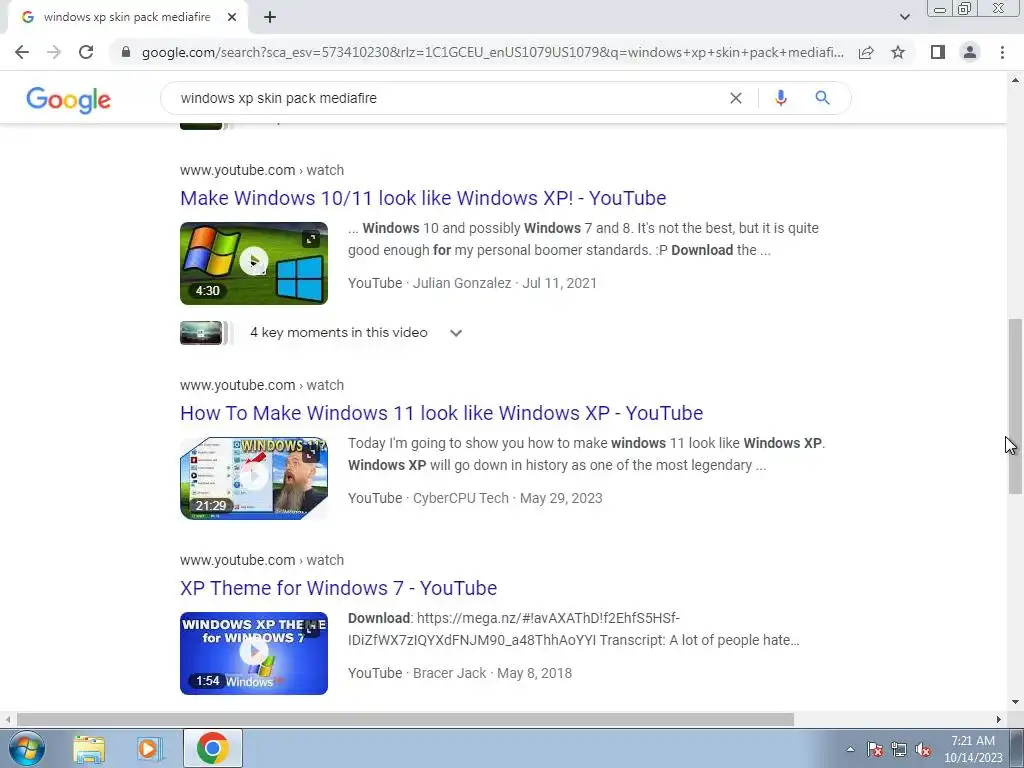Show hidden system tray icons
The image size is (1024, 768).
click(850, 749)
